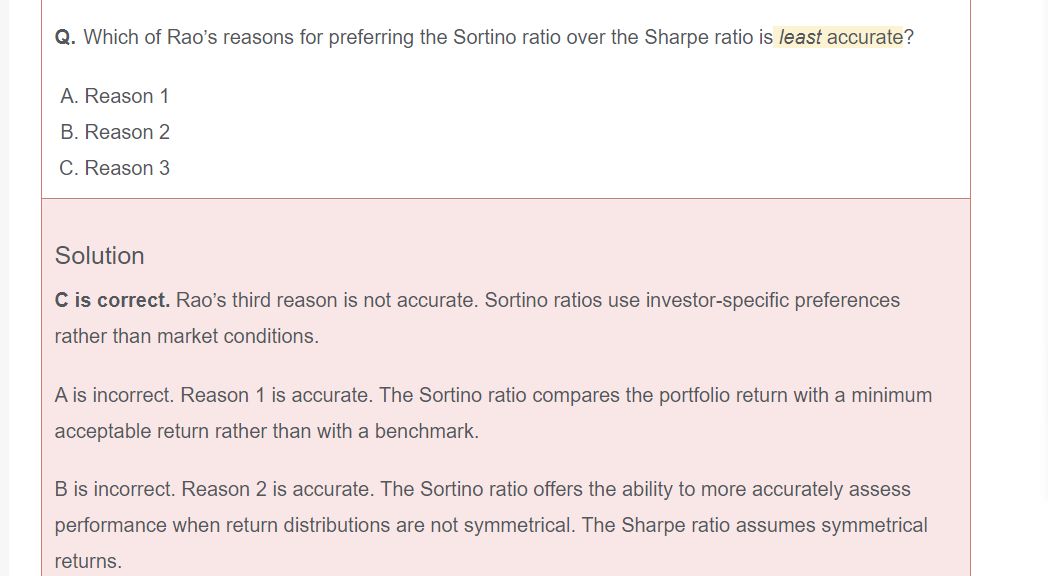
Task: Click the bold C is correct text
Action: (x=112, y=301)
